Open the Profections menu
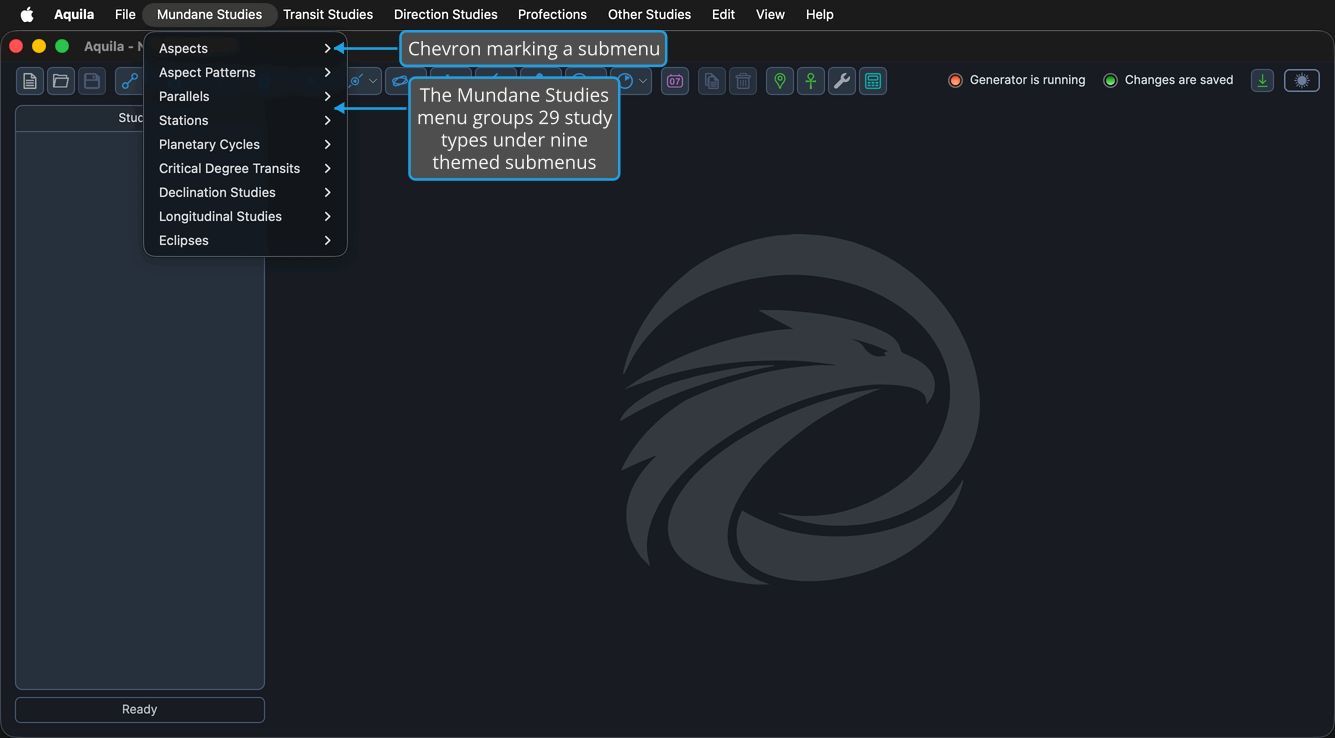1335x738 pixels. pos(552,14)
